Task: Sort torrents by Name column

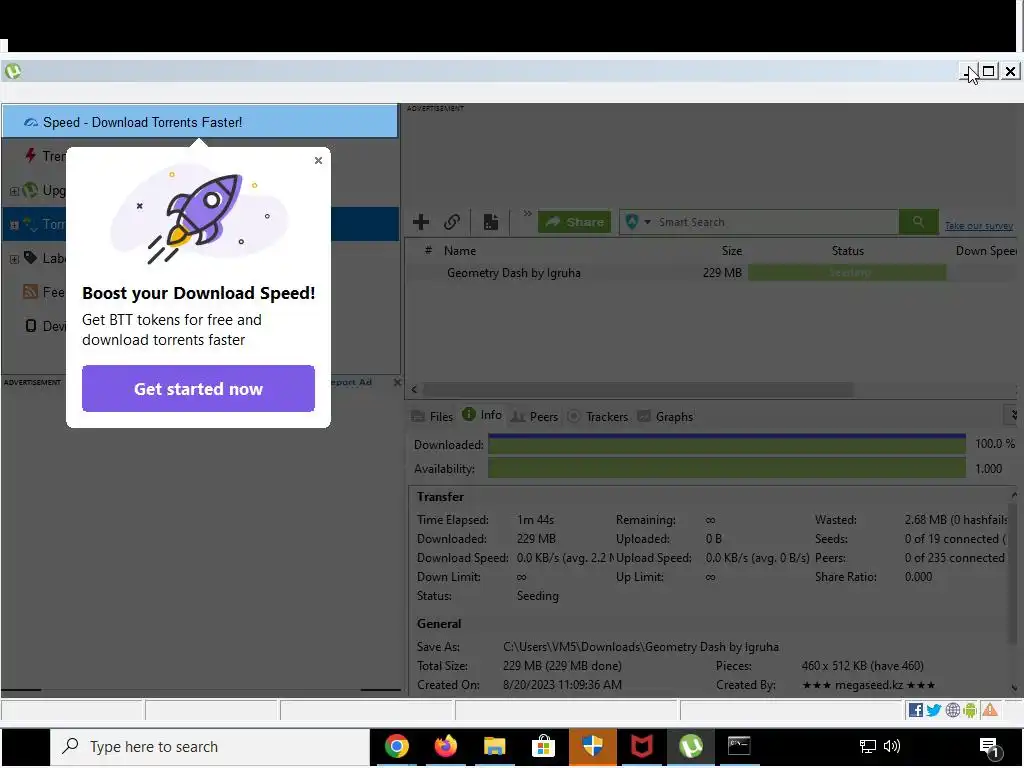Action: click(460, 251)
